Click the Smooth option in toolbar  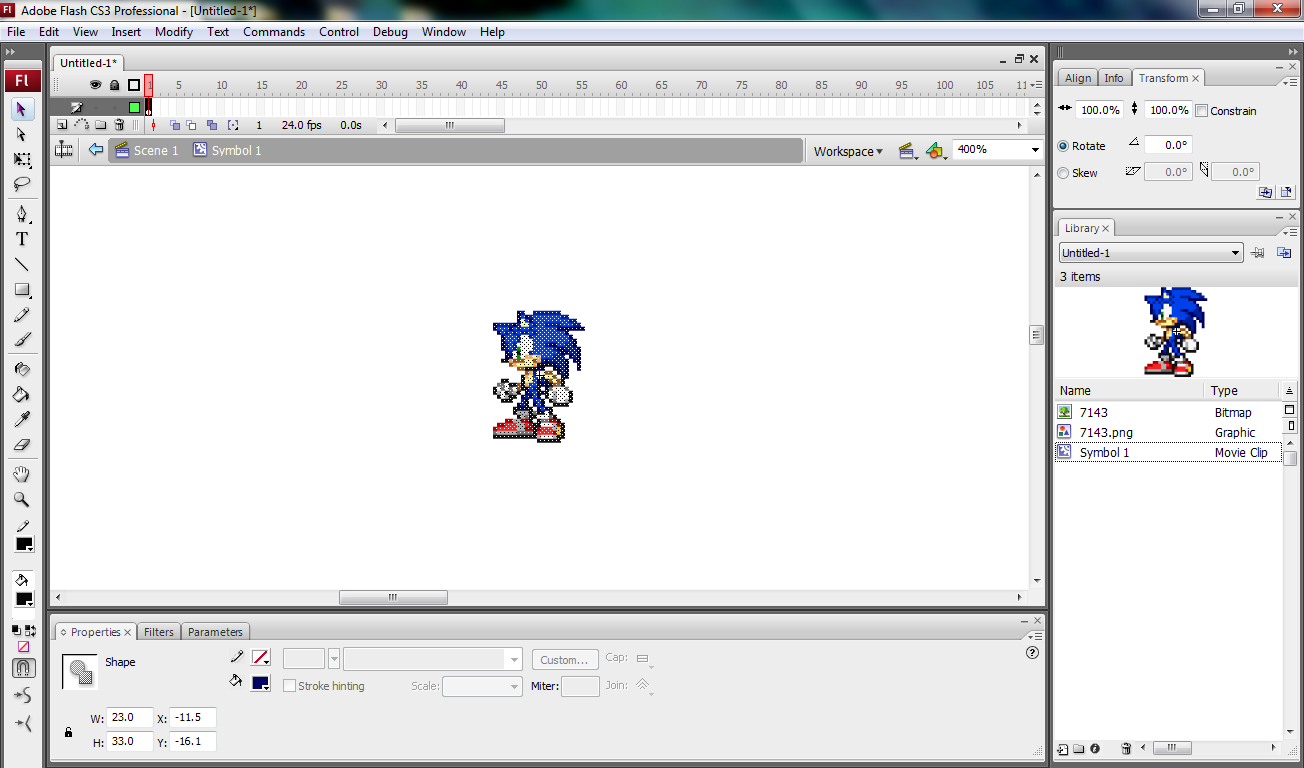pyautogui.click(x=24, y=695)
